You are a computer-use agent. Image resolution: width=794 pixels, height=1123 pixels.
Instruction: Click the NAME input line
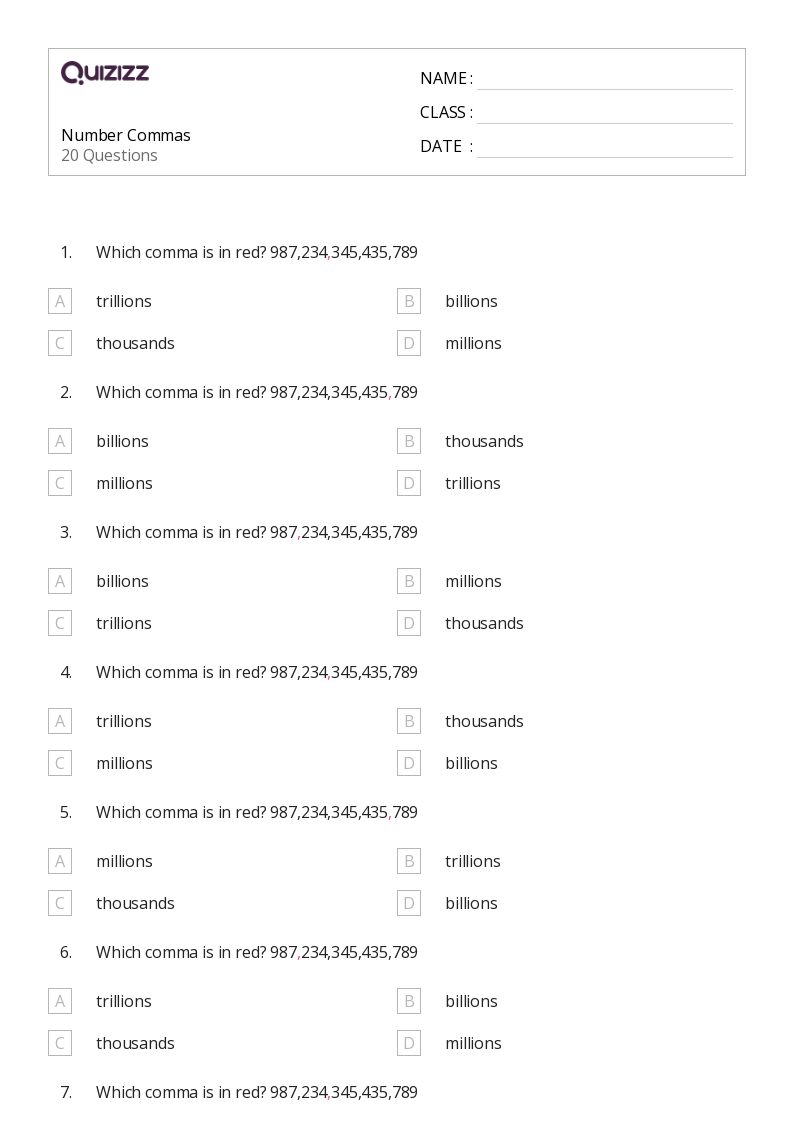pos(604,79)
